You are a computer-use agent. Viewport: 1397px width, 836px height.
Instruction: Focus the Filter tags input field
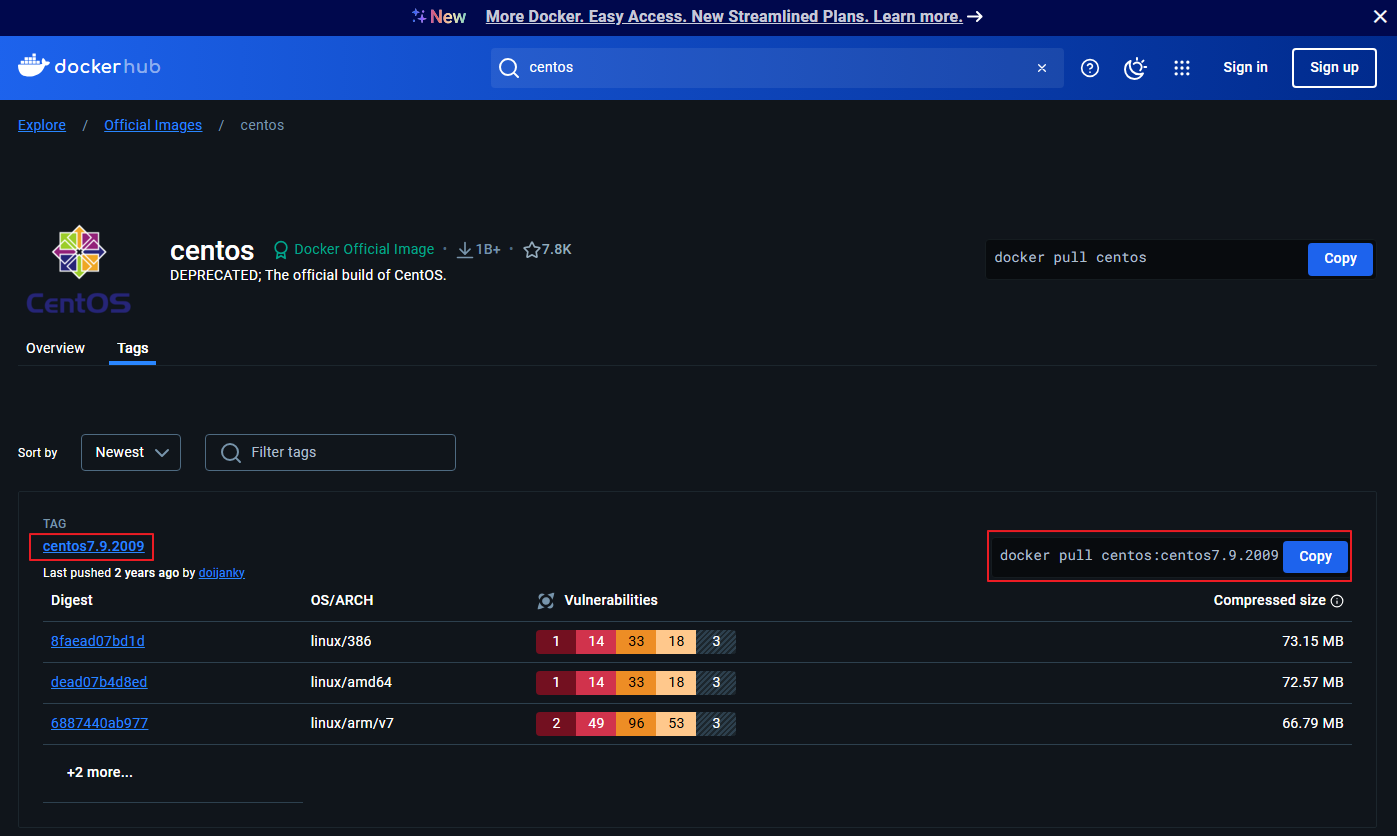click(330, 452)
